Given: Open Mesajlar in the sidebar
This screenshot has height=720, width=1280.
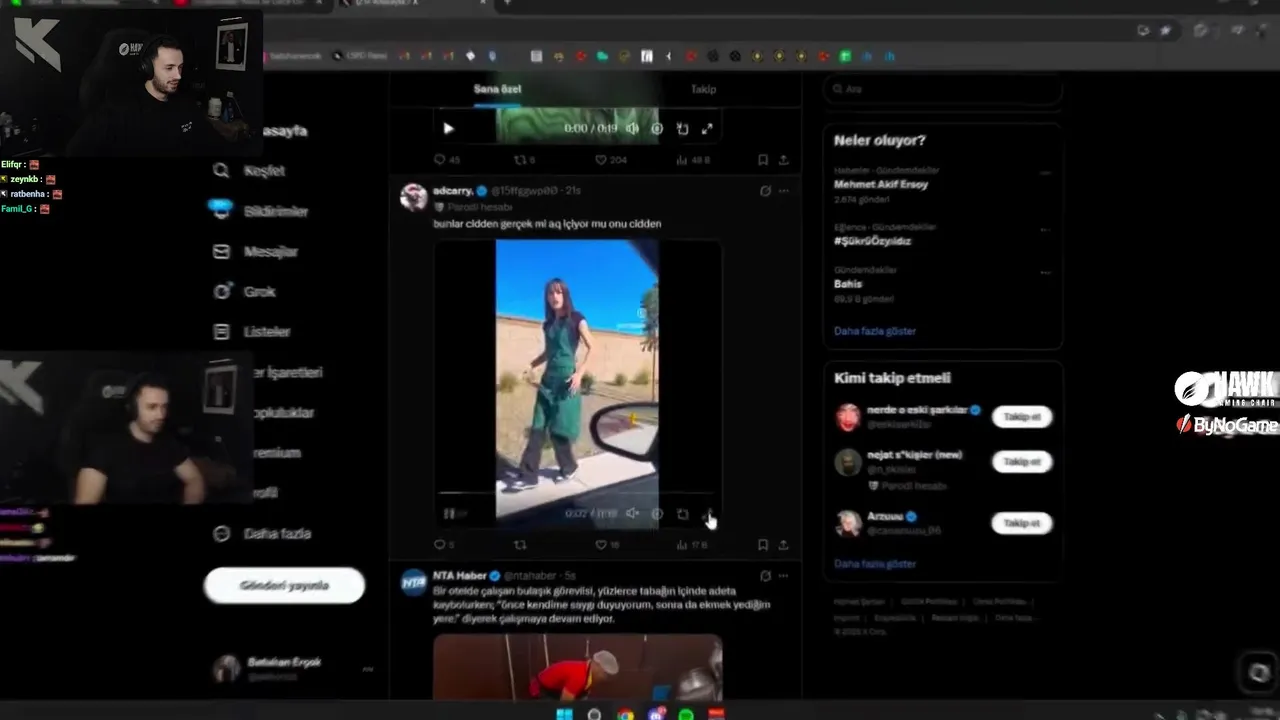Looking at the screenshot, I should point(256,251).
